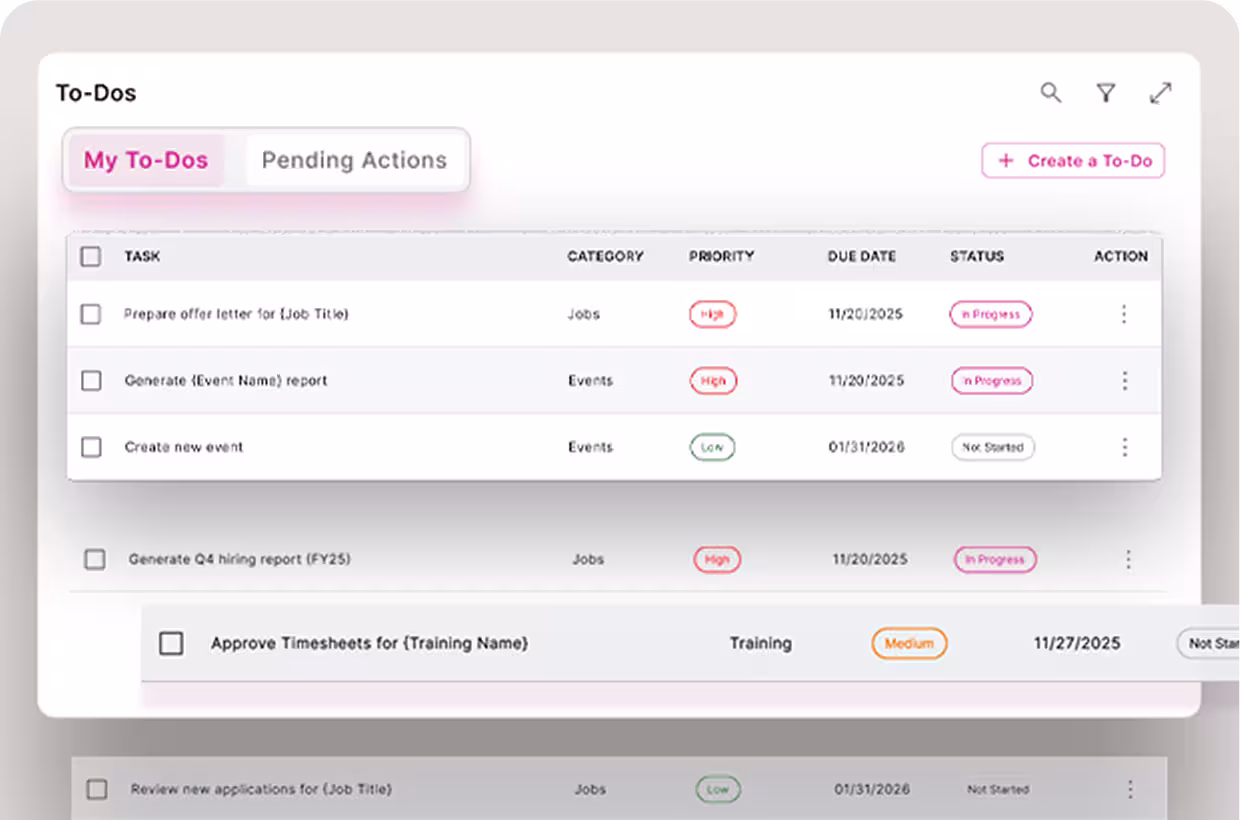Open In Progress status of offer letter task
1240x820 pixels.
[990, 314]
